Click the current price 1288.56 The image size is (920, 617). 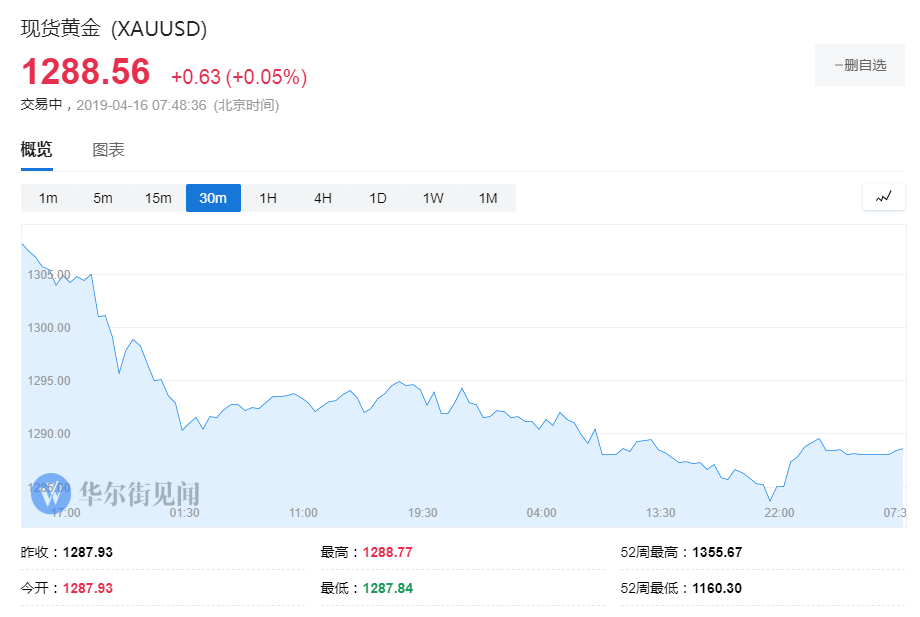pyautogui.click(x=86, y=72)
